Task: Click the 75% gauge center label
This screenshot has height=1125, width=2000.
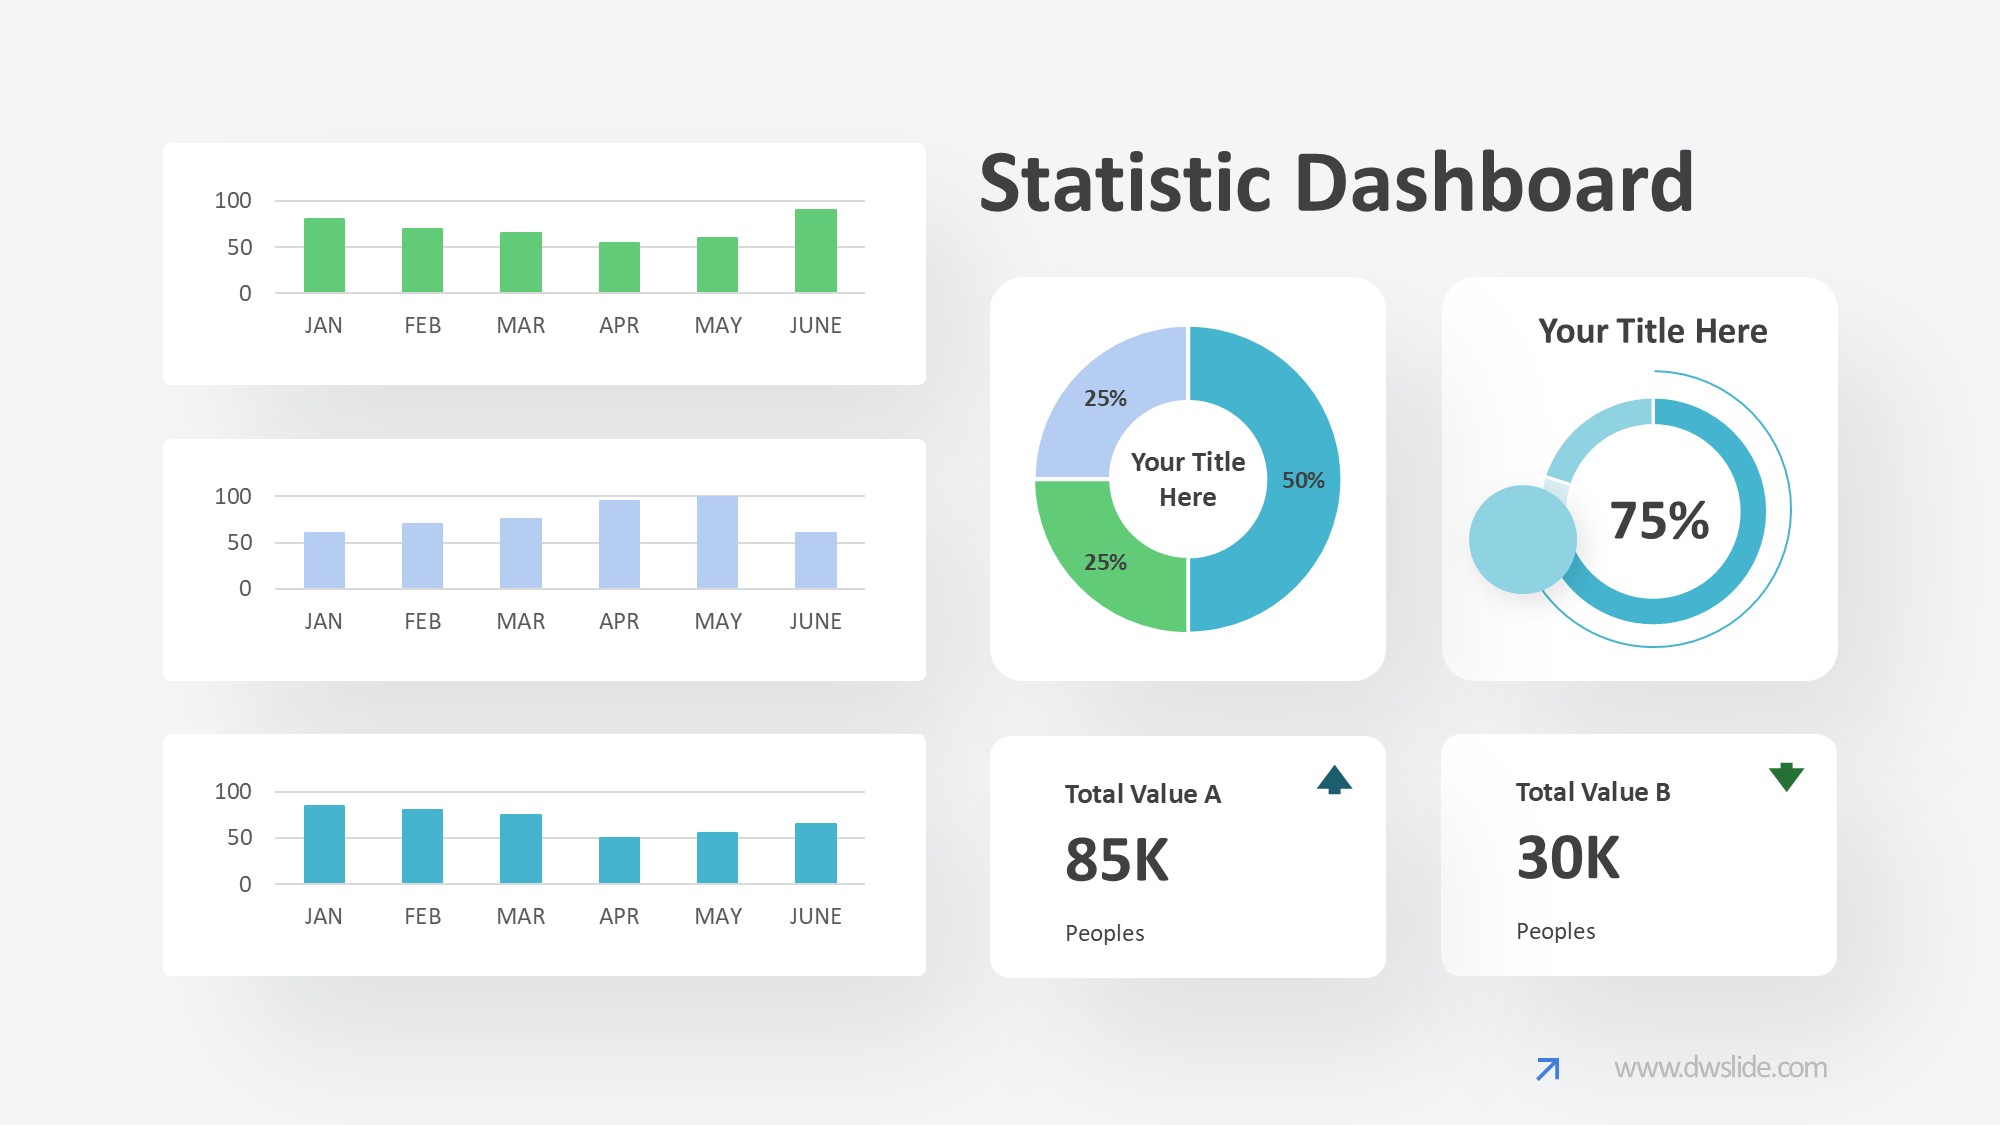Action: click(x=1658, y=520)
